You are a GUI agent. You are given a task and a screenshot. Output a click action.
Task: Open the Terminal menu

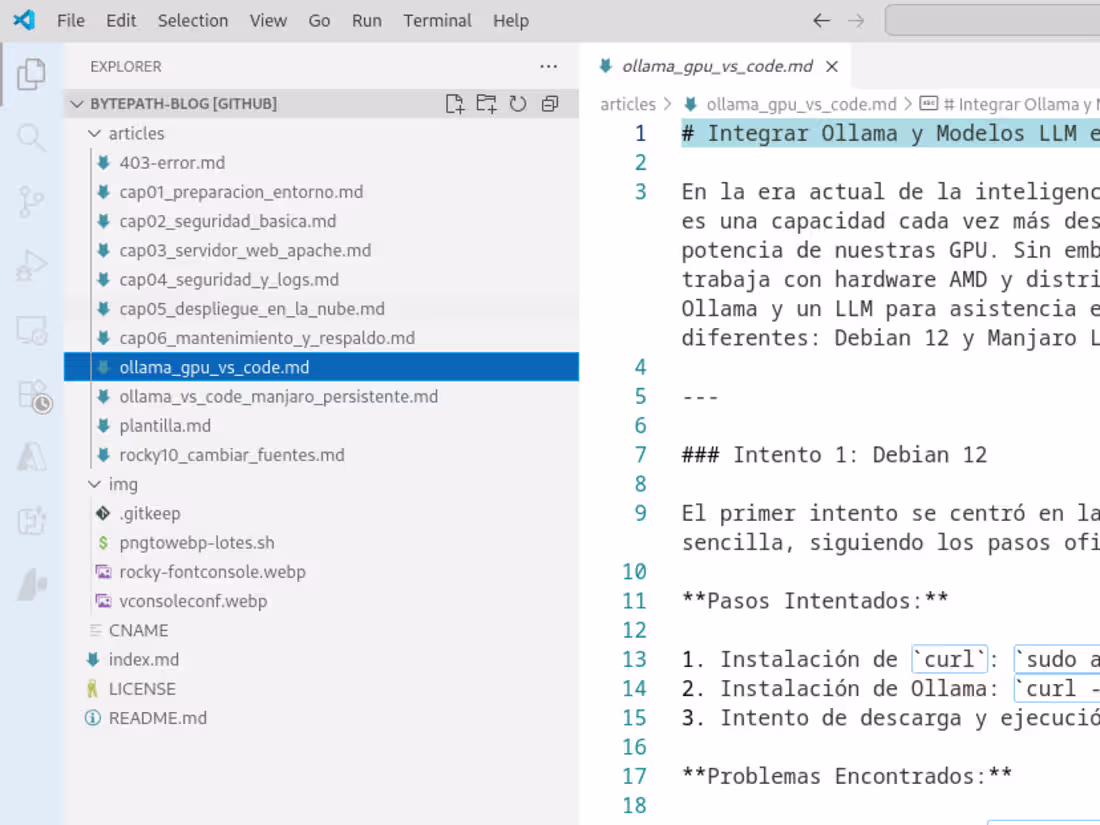[x=437, y=20]
